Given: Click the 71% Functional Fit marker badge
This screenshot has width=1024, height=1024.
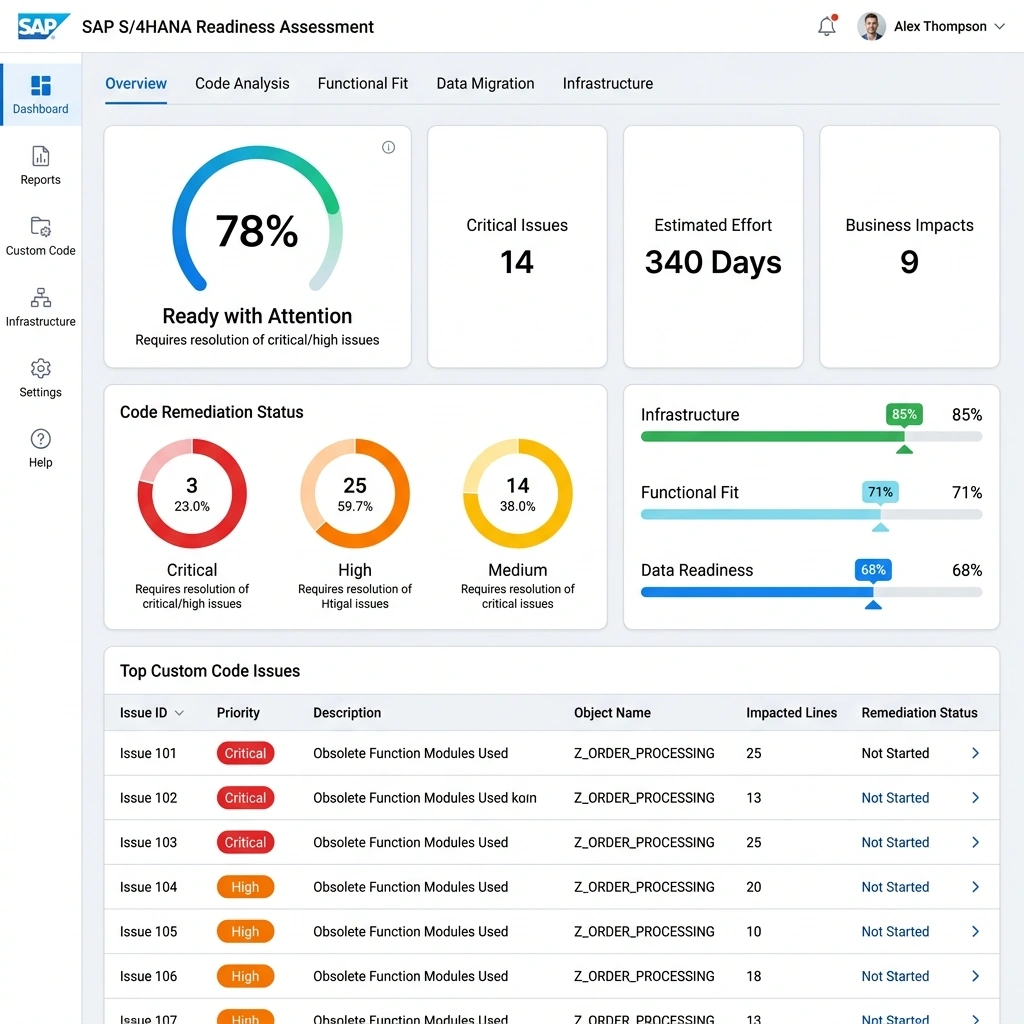Looking at the screenshot, I should [x=880, y=492].
